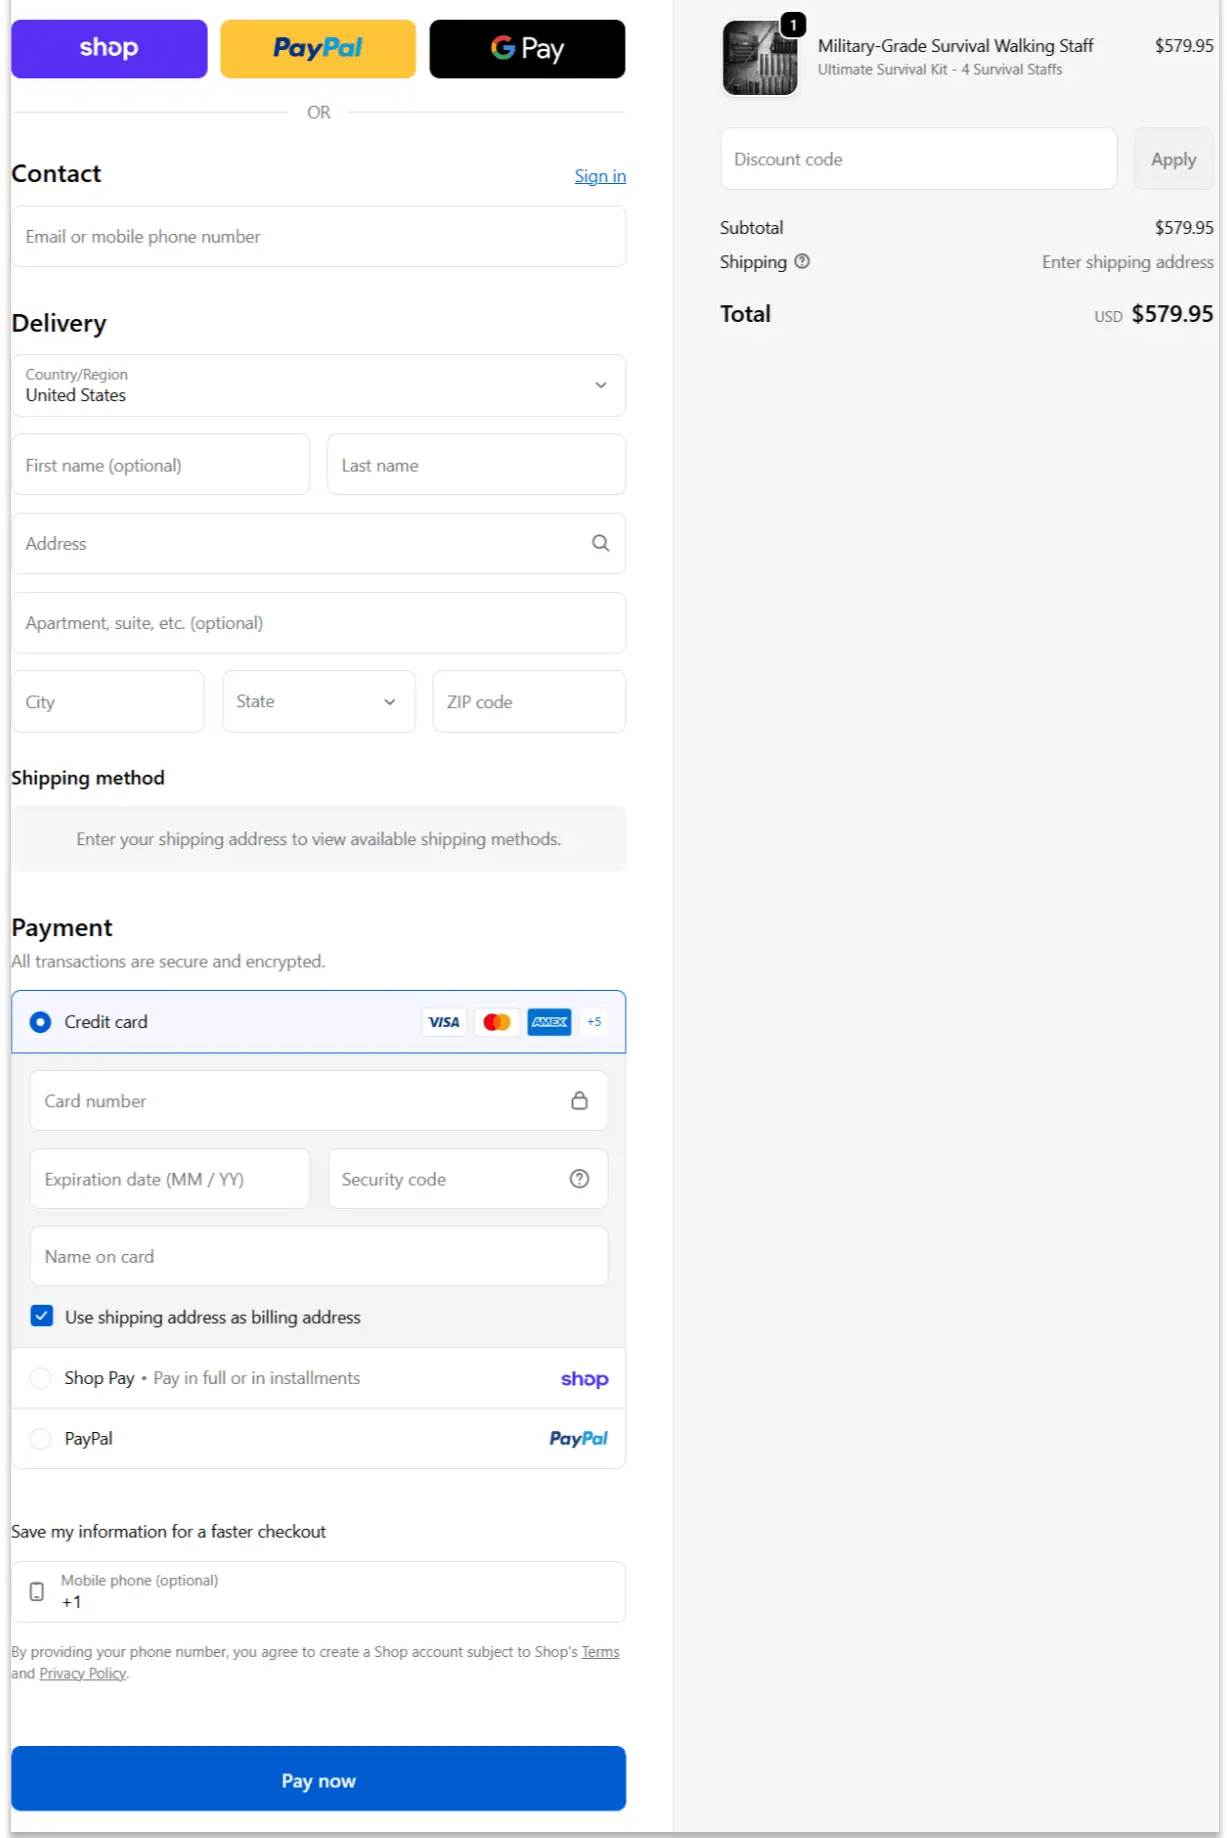Select PayPal payment radio button
Image resolution: width=1227 pixels, height=1838 pixels.
click(40, 1438)
